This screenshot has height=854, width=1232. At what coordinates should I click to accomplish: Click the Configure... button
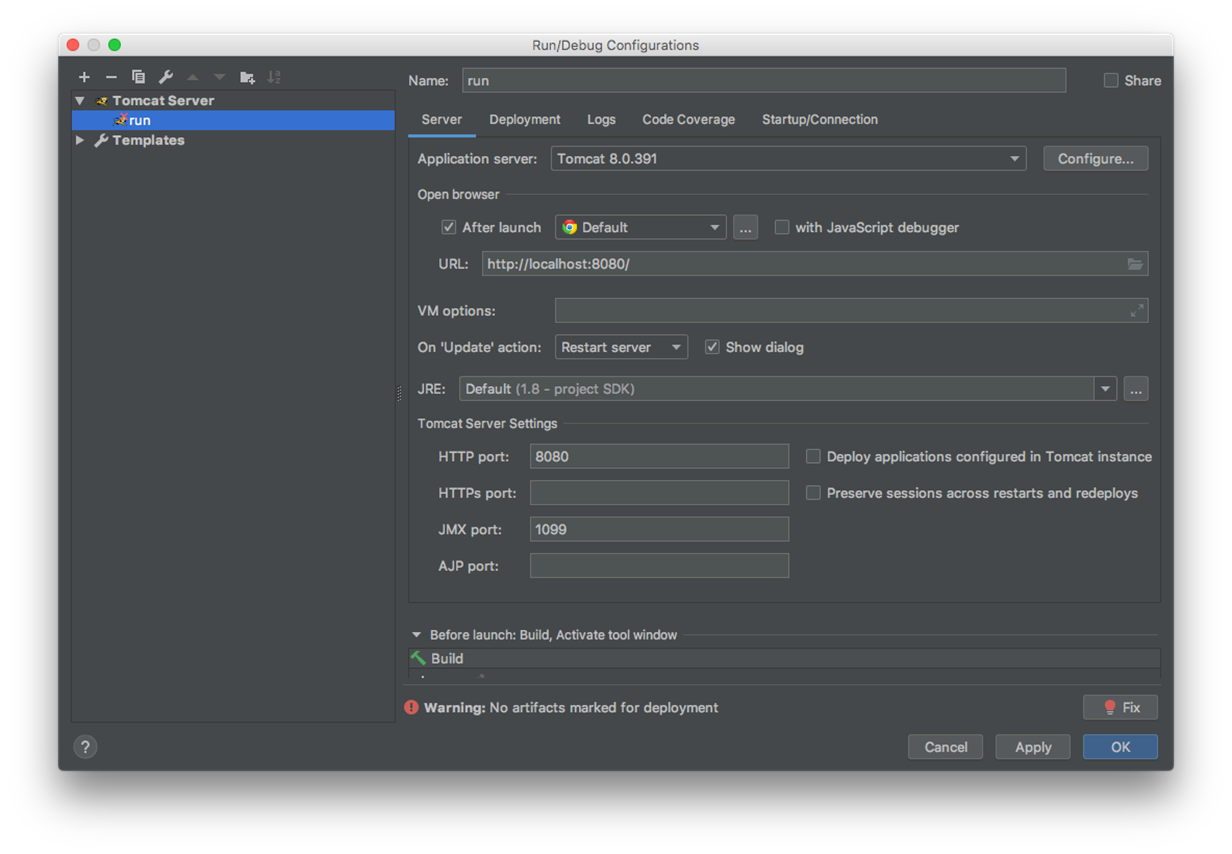[1096, 159]
